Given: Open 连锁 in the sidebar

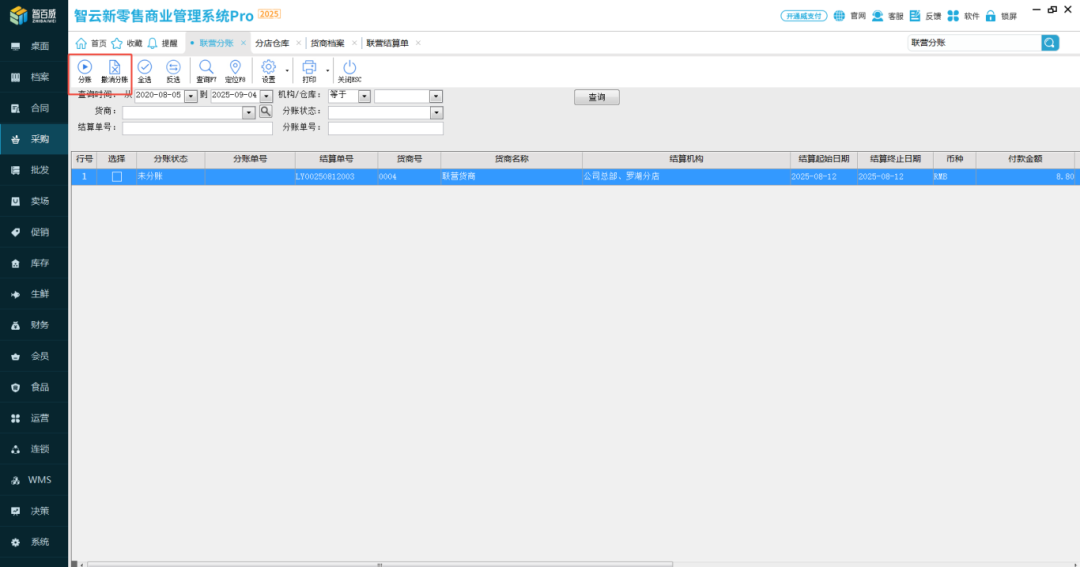Looking at the screenshot, I should click(x=34, y=449).
